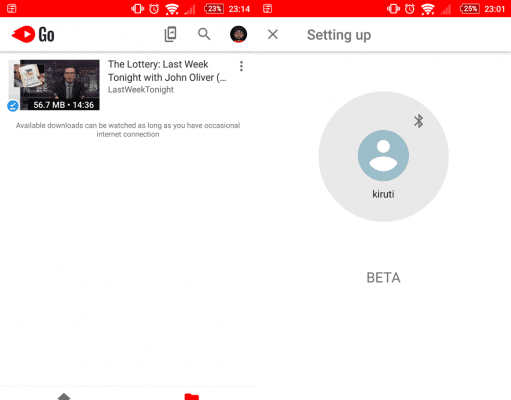Viewport: 511px width, 400px height.
Task: Tap the kiruti name label
Action: [x=383, y=194]
